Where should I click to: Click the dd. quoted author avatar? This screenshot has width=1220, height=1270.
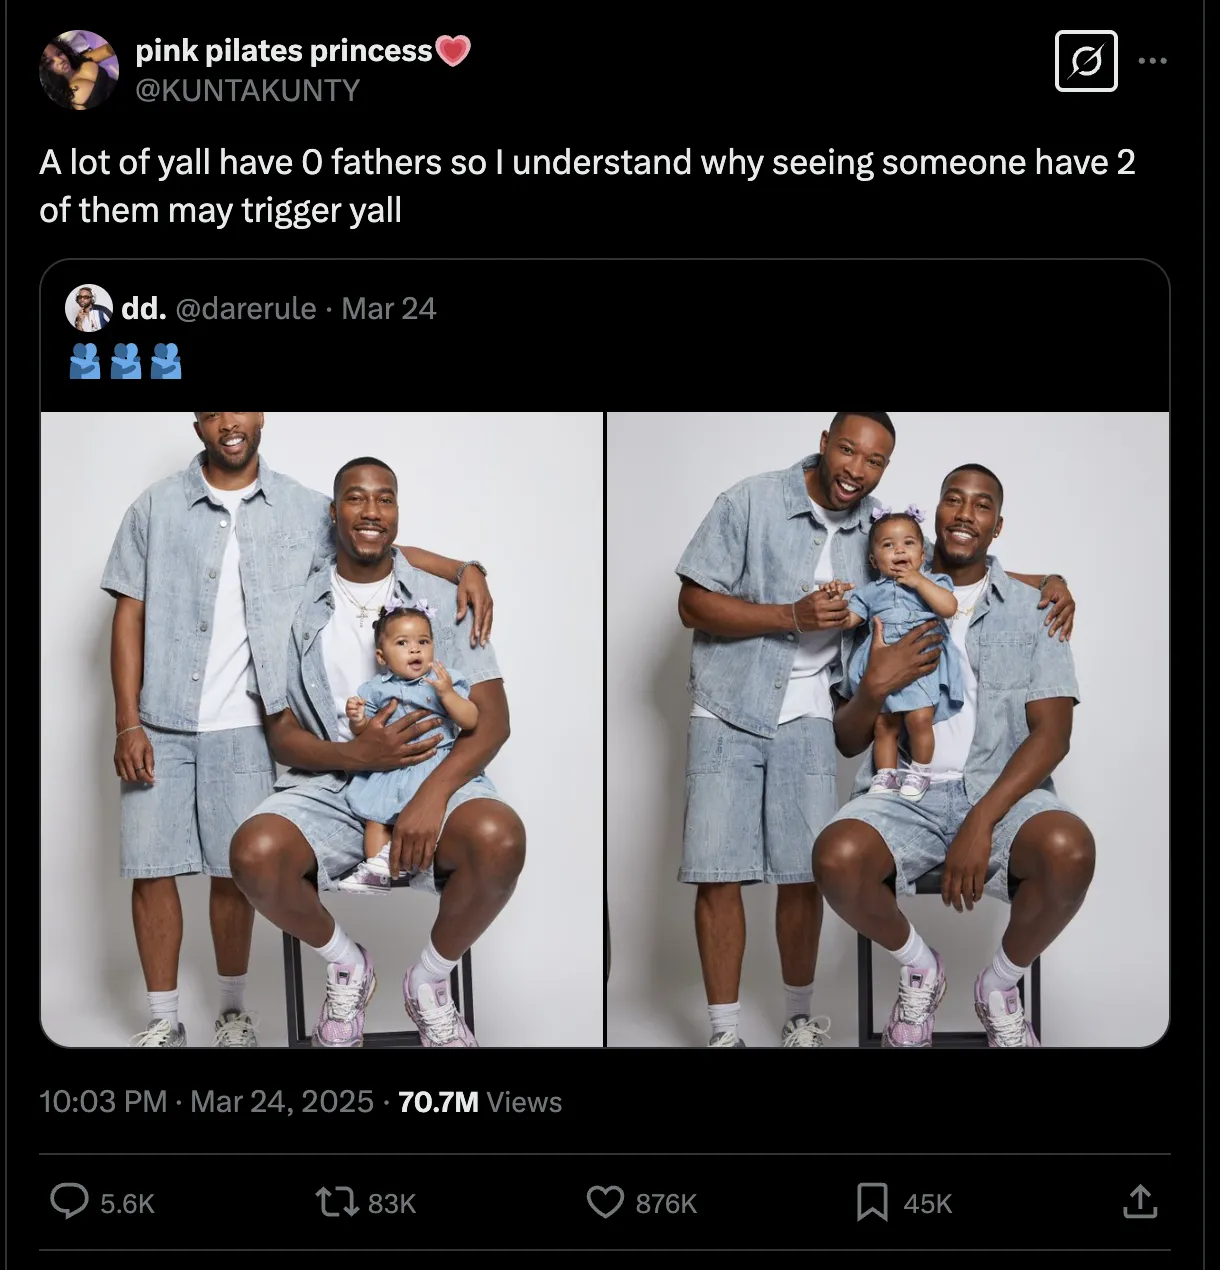[x=88, y=308]
